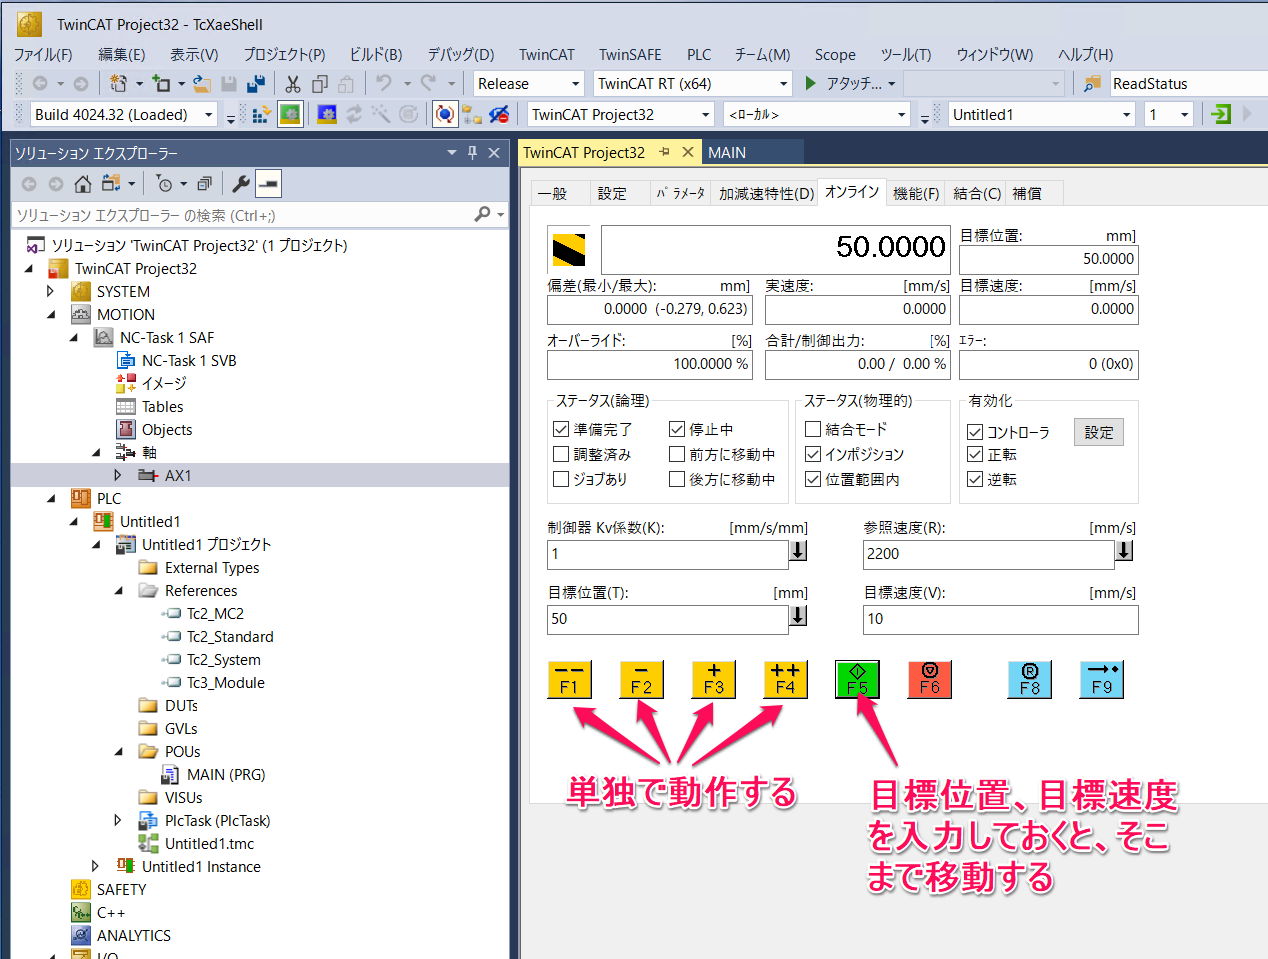Screen dimensions: 1268x959
Task: Click the red F6 stop button
Action: click(x=930, y=679)
